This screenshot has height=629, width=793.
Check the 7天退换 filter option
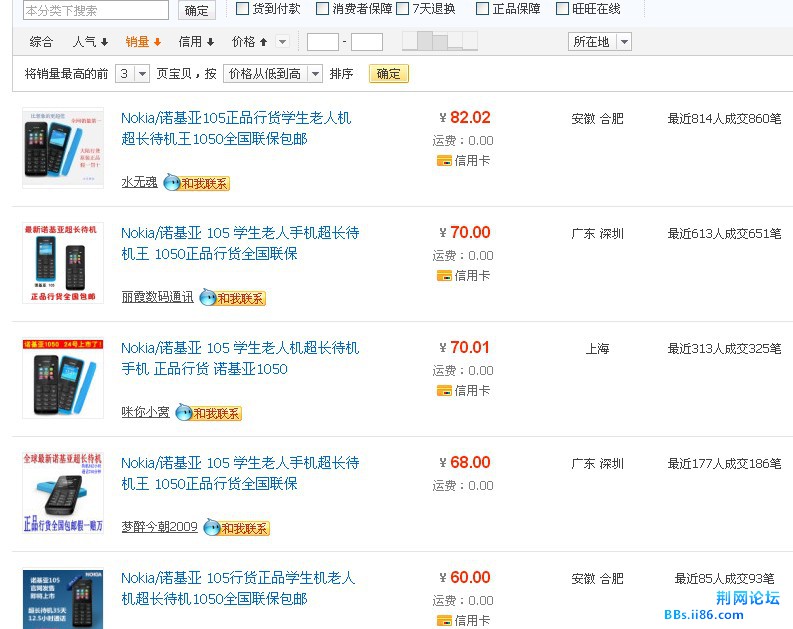pos(402,9)
